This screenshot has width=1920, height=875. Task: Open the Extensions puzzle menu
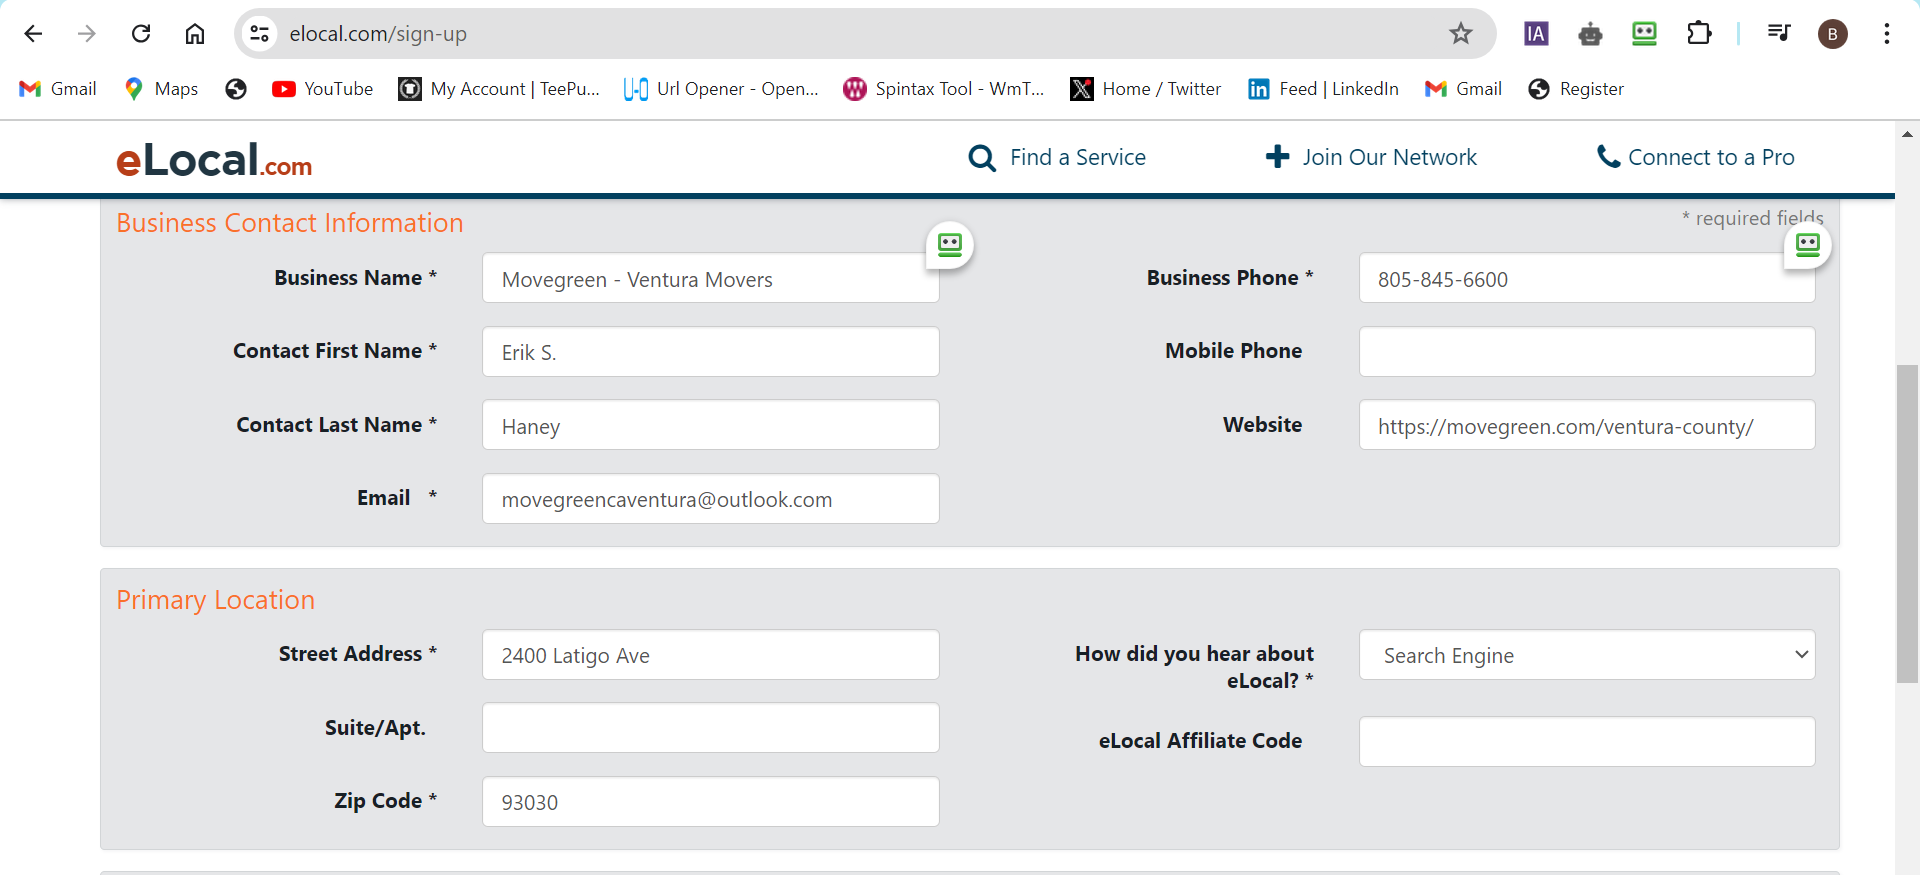(x=1699, y=34)
